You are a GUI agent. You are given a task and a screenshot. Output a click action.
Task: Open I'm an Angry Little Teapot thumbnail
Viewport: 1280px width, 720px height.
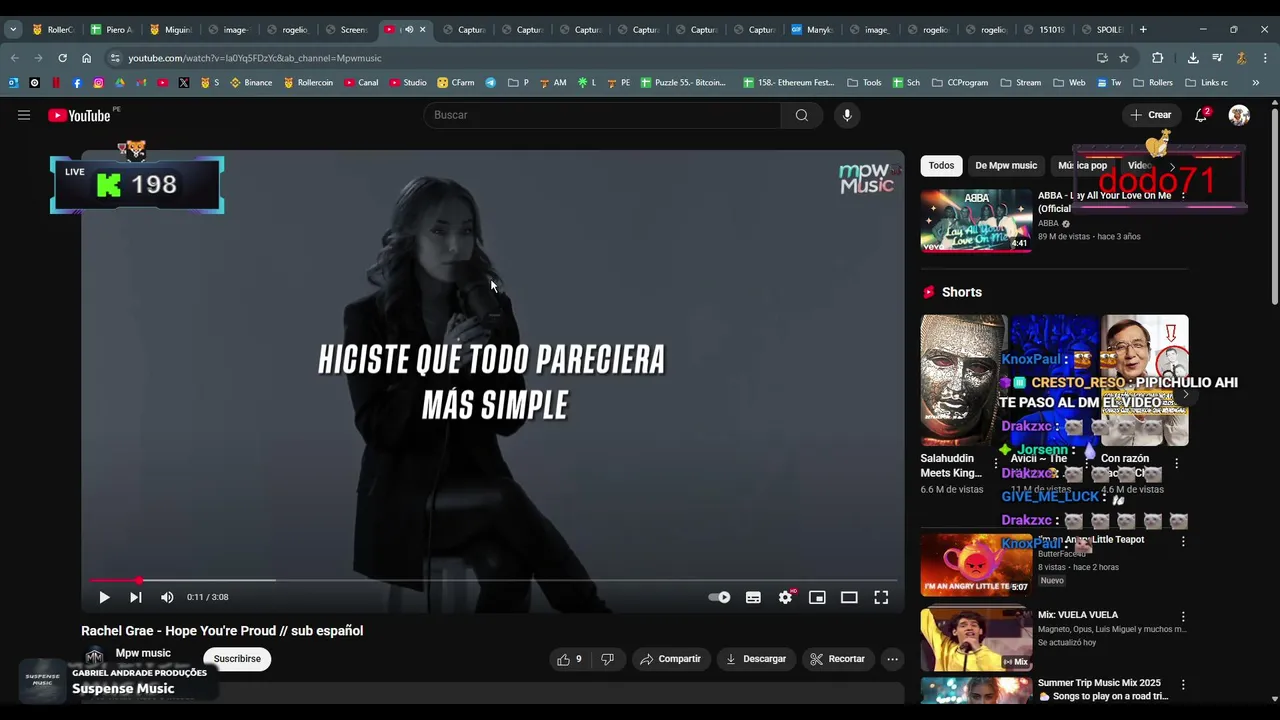pos(976,564)
